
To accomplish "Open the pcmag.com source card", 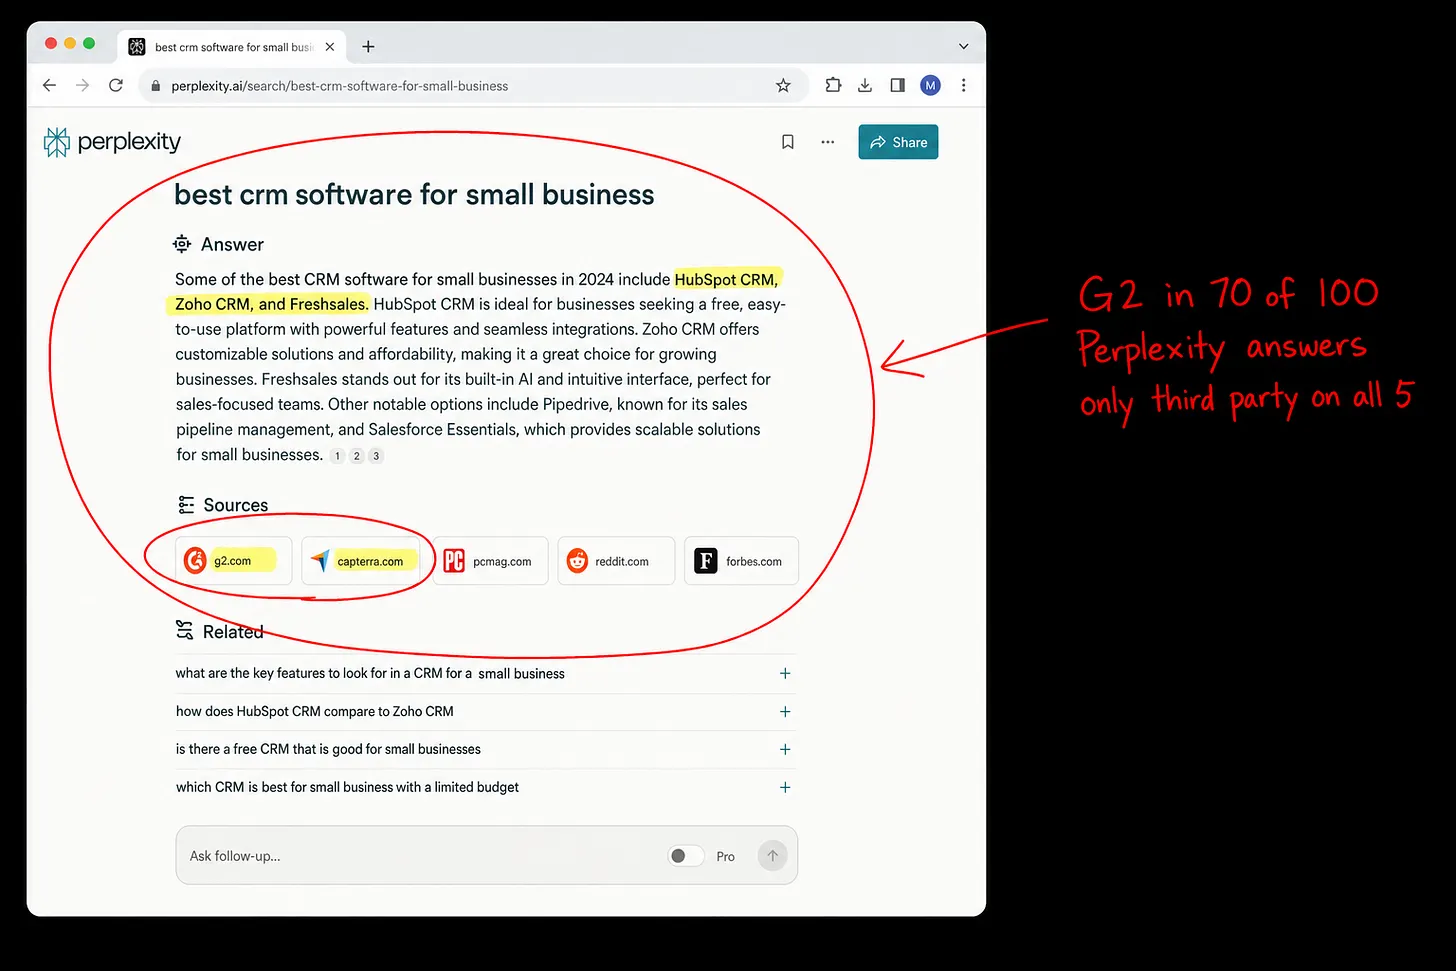I will tap(490, 561).
